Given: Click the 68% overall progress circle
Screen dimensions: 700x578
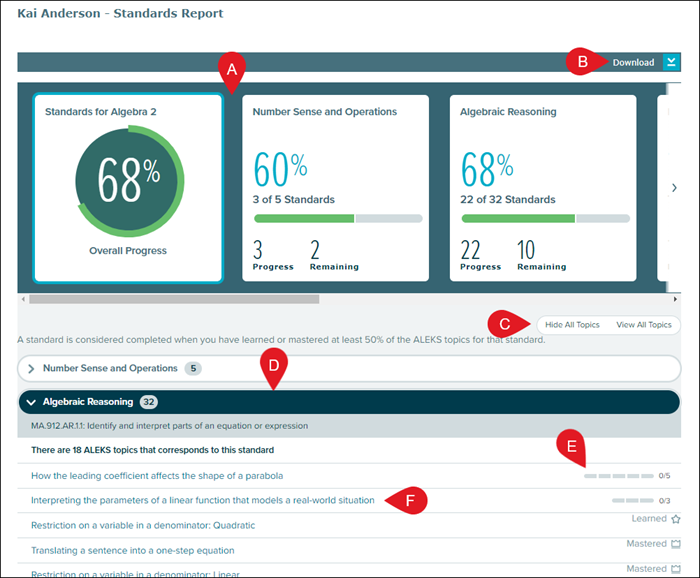Looking at the screenshot, I should pos(128,181).
